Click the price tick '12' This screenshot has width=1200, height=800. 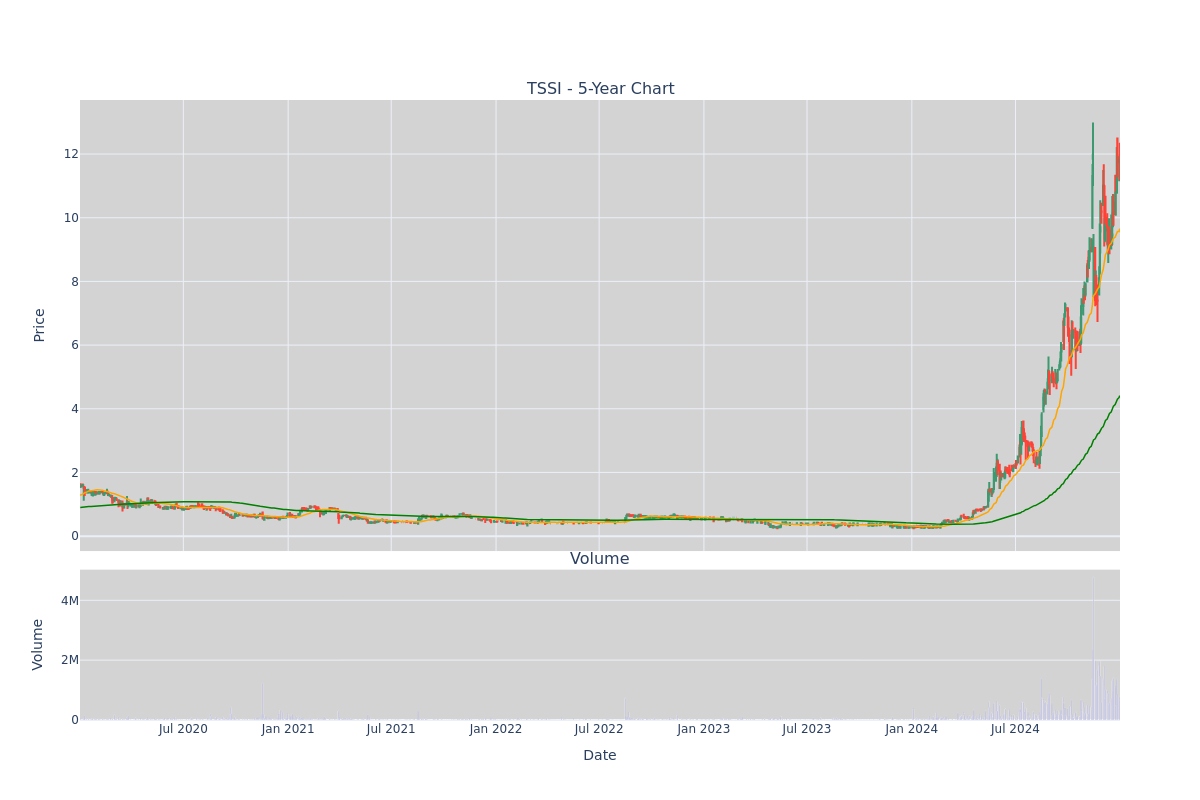71,154
